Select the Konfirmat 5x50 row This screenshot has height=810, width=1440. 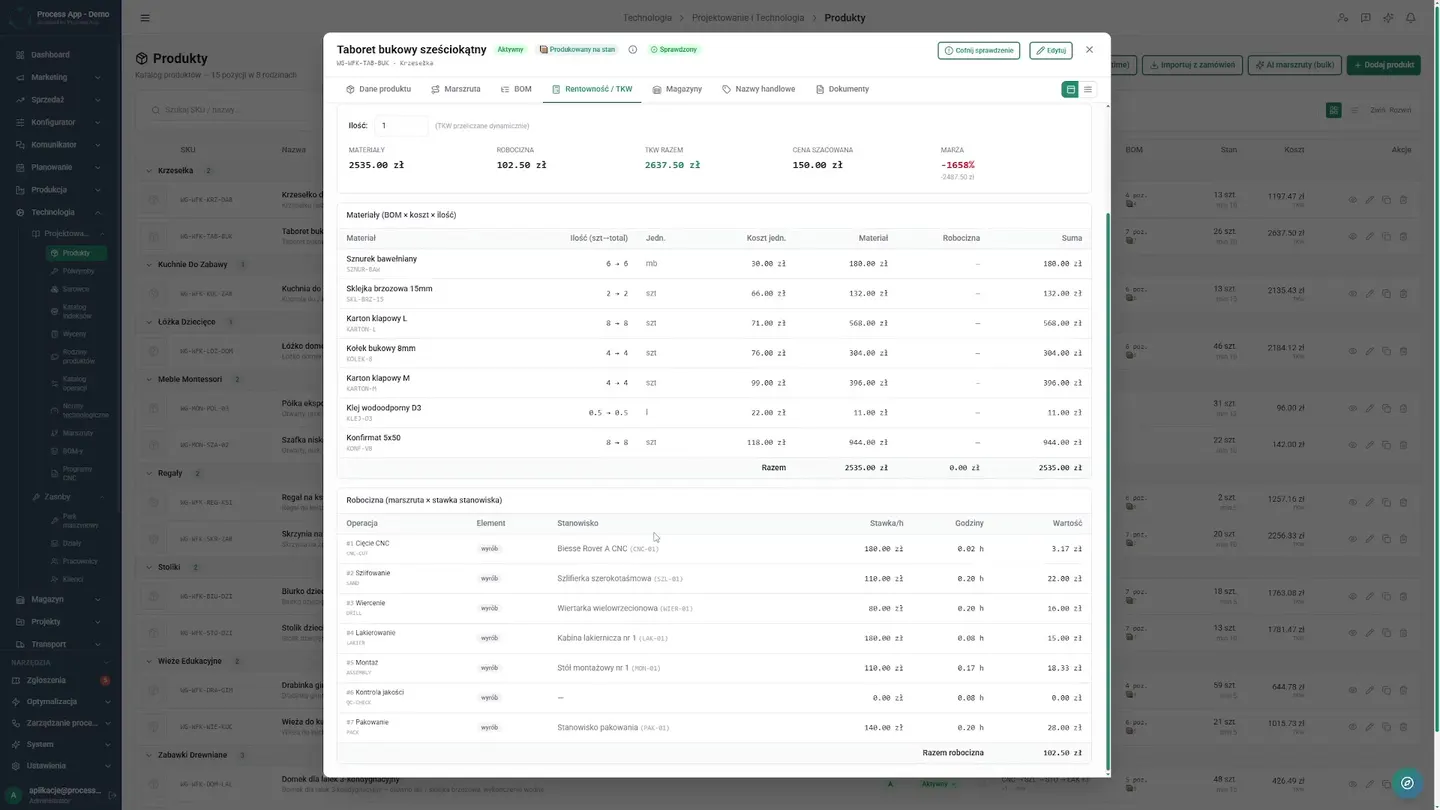tap(714, 443)
